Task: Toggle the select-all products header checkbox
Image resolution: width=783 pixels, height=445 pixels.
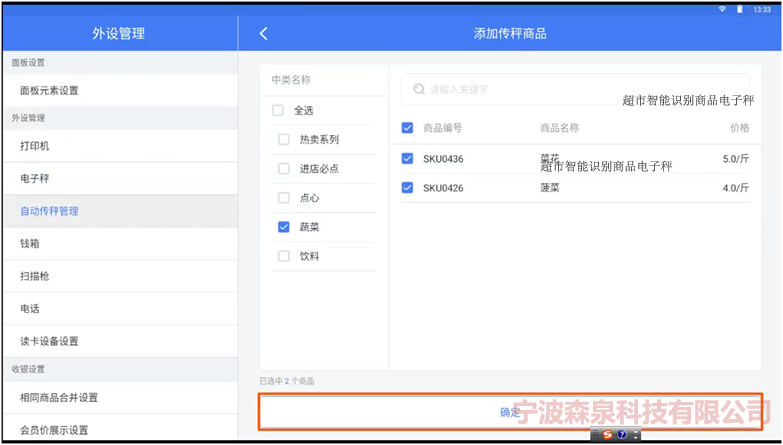Action: [x=407, y=128]
